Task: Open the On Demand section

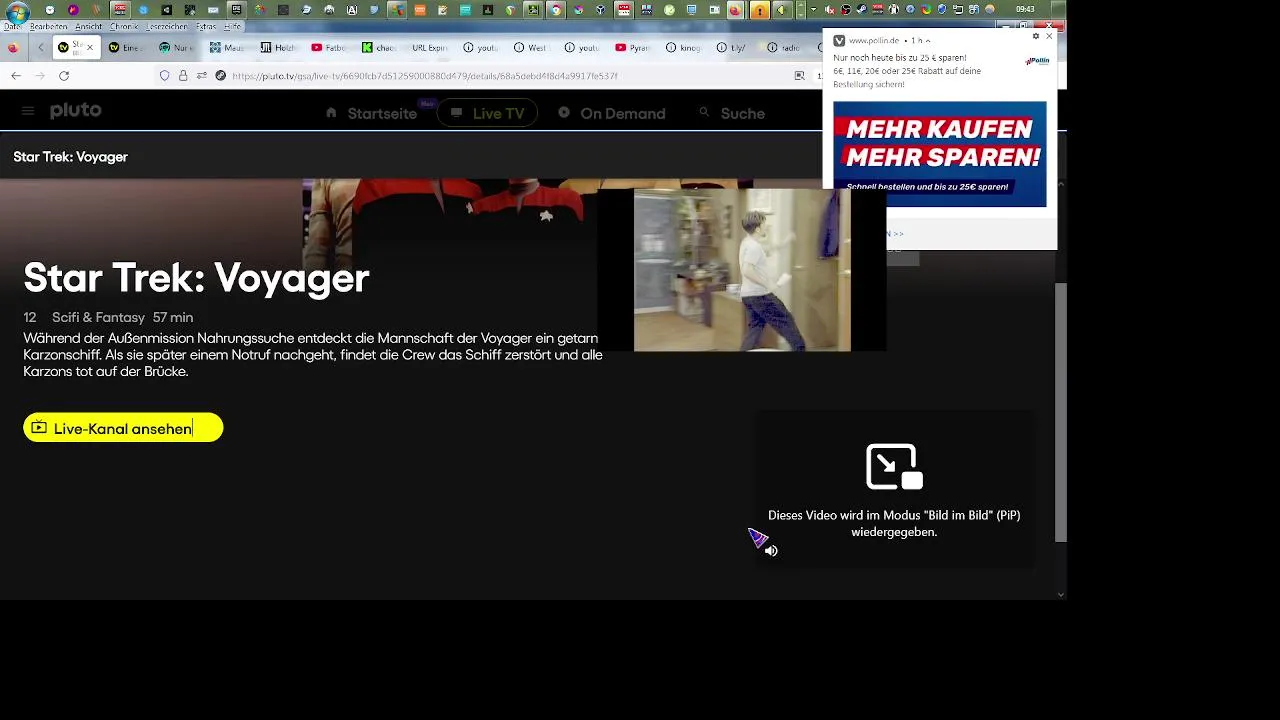Action: [611, 113]
